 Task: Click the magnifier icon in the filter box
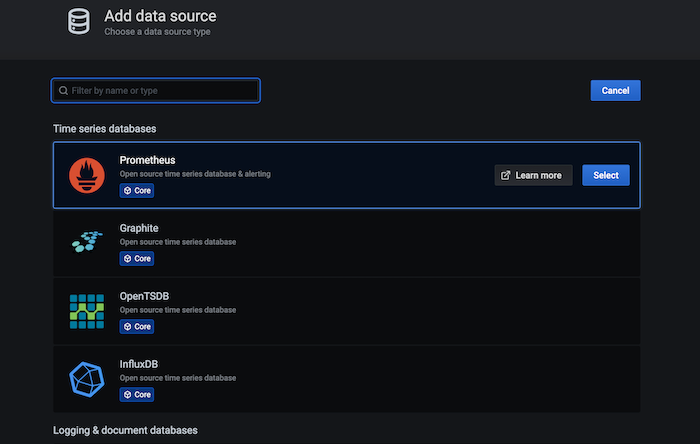coord(63,91)
